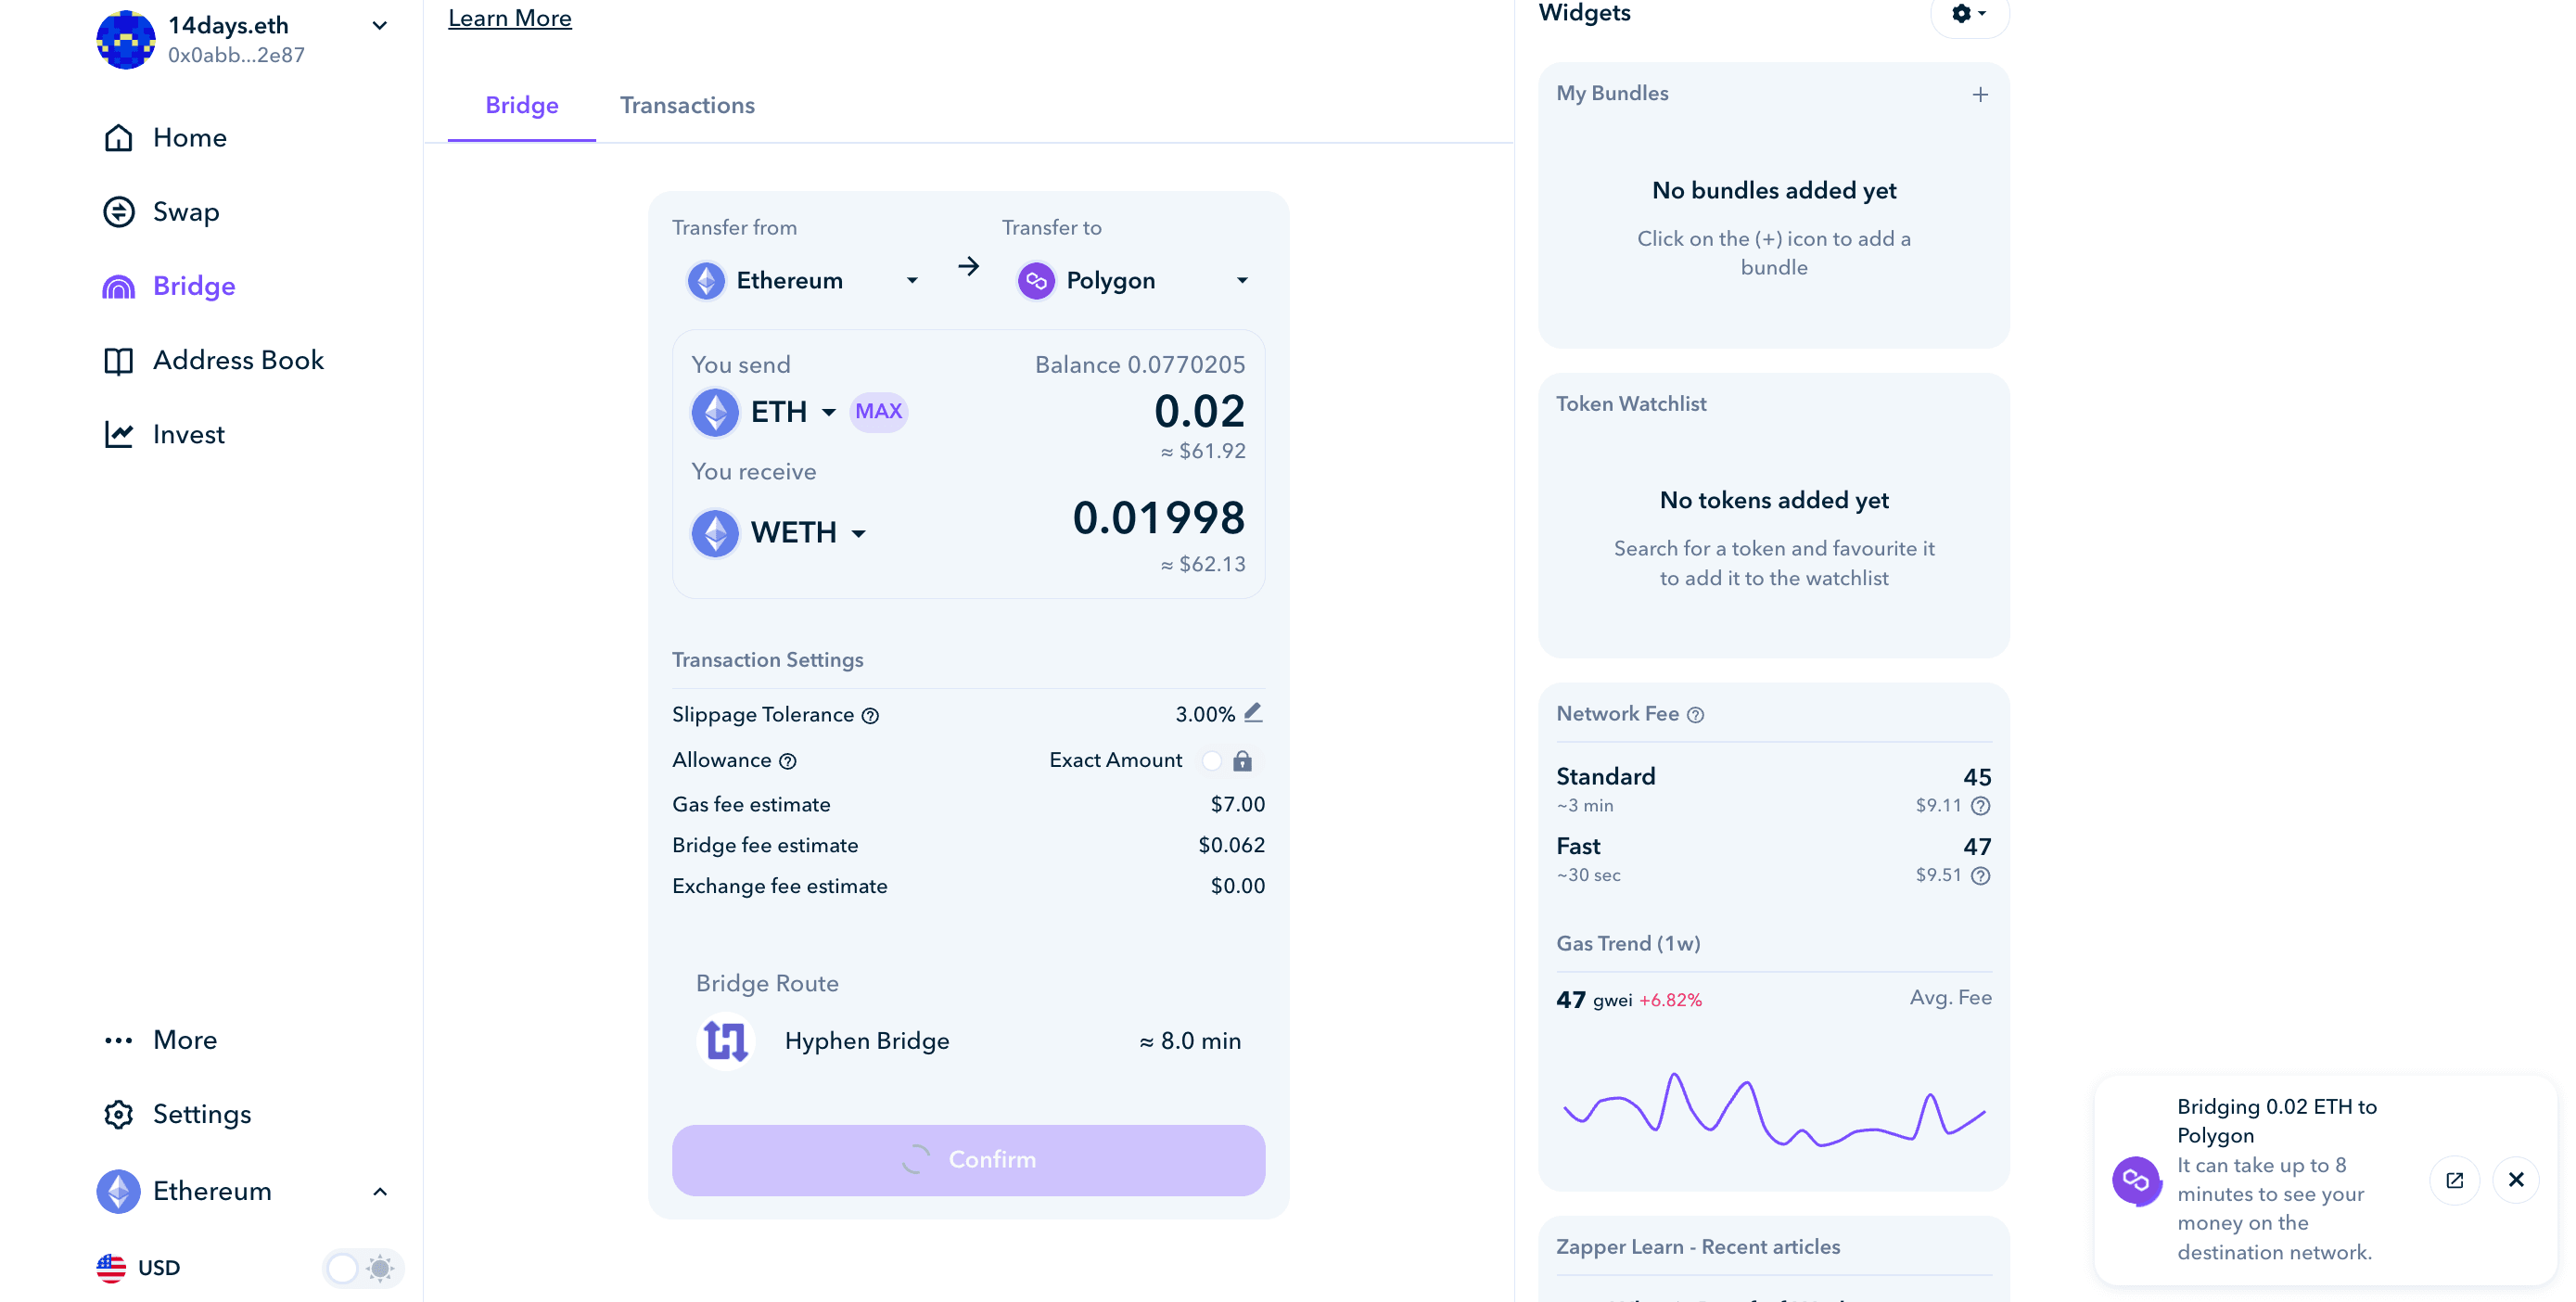
Task: Open Transfer to Polygon dropdown
Action: tap(1133, 280)
